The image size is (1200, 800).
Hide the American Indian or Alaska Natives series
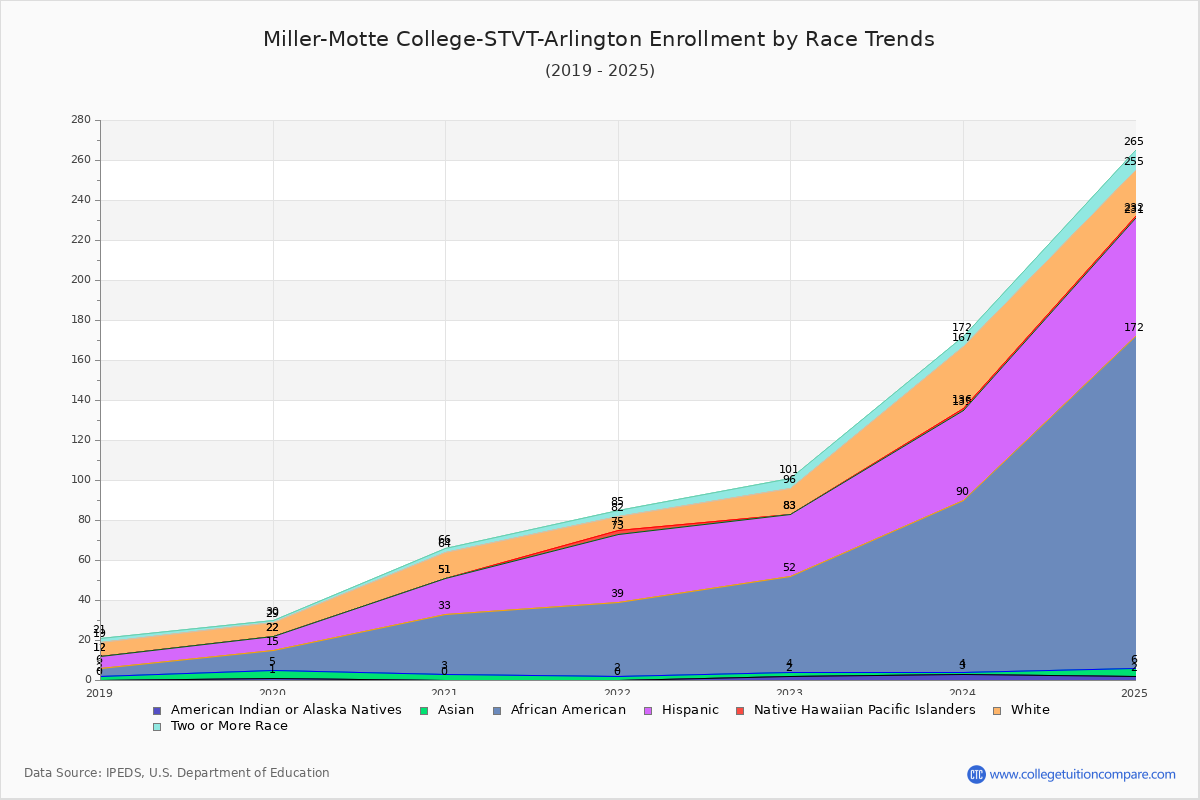click(286, 710)
